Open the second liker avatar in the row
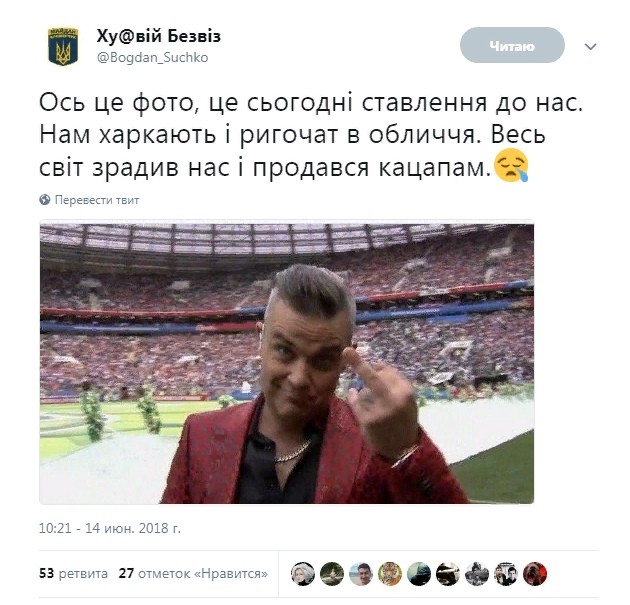 tap(332, 574)
